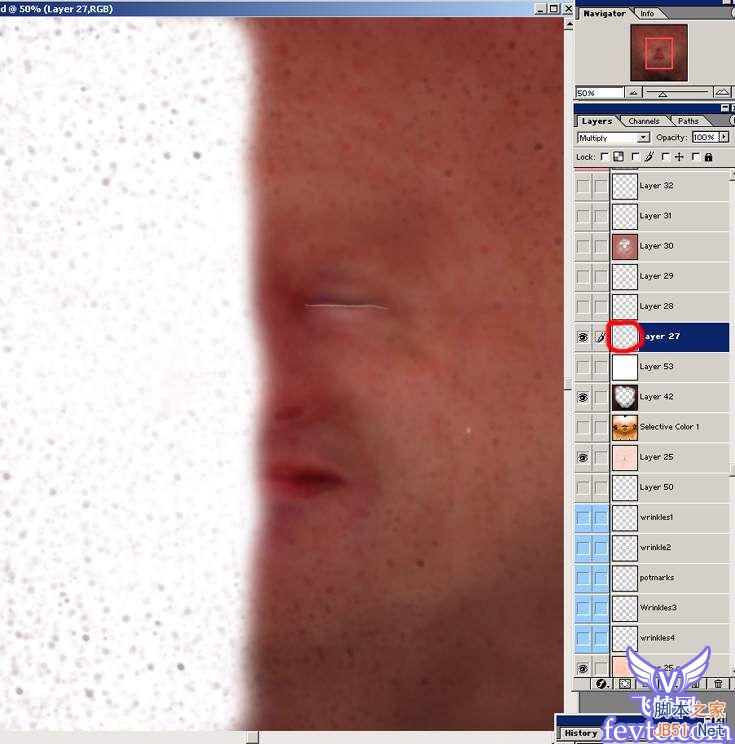
Task: Switch to the Navigator tab
Action: click(604, 13)
